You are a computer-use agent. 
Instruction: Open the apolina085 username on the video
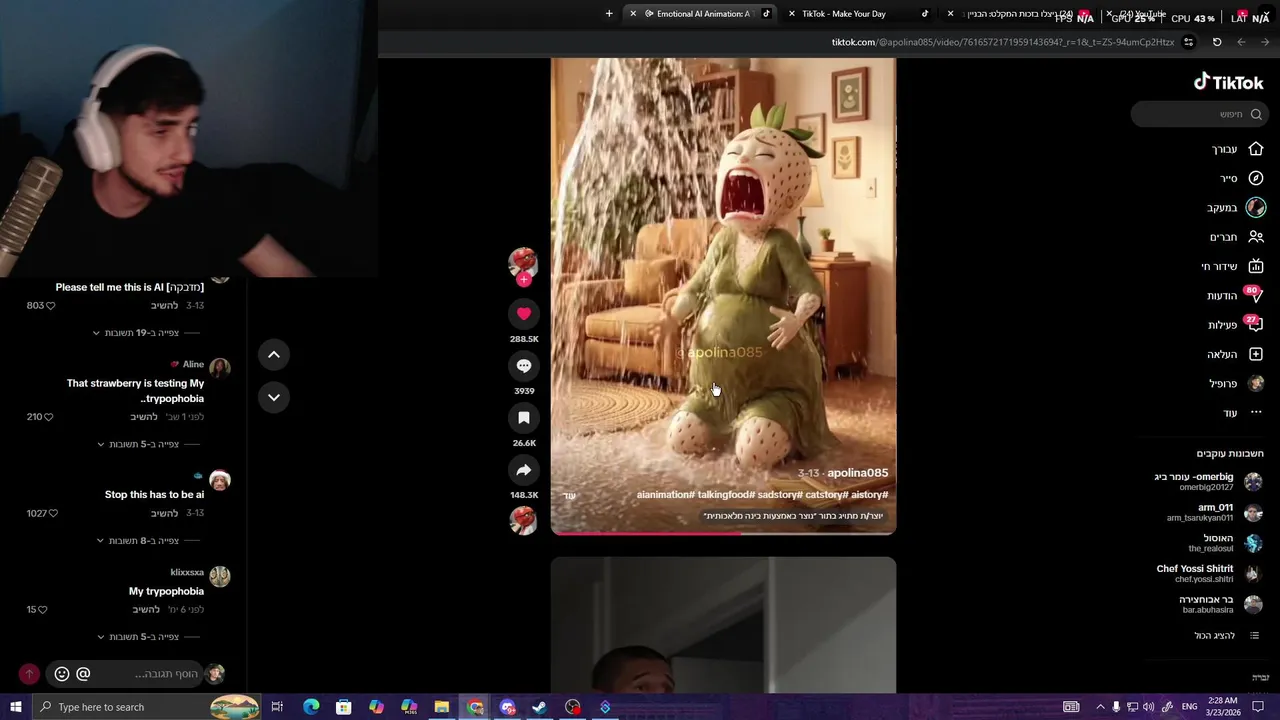pyautogui.click(x=857, y=473)
